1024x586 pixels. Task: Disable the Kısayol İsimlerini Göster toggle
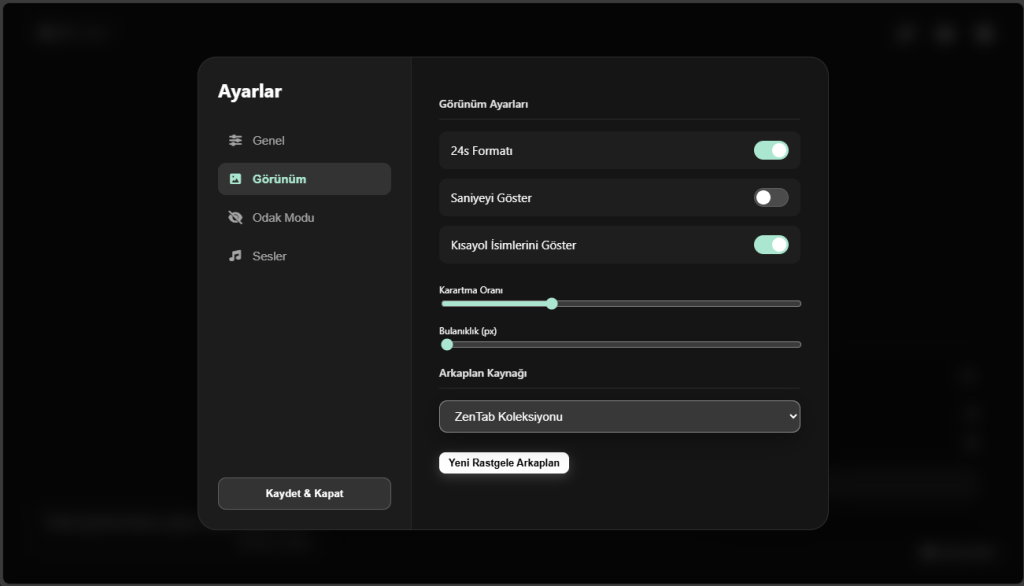(771, 245)
